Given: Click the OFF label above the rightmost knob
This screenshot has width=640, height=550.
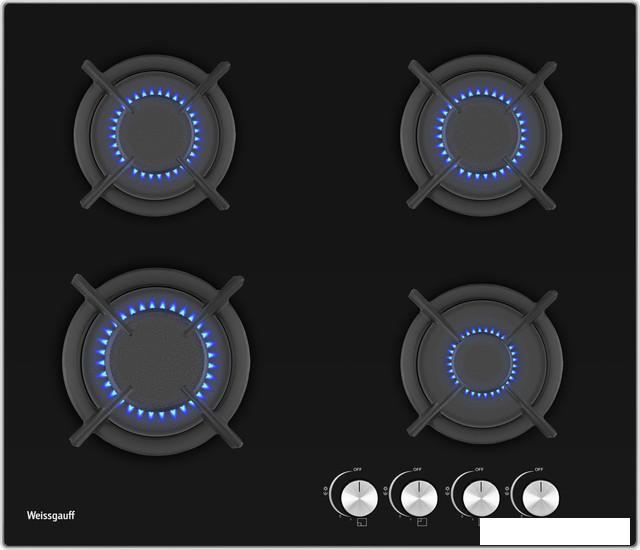Looking at the screenshot, I should tap(540, 468).
